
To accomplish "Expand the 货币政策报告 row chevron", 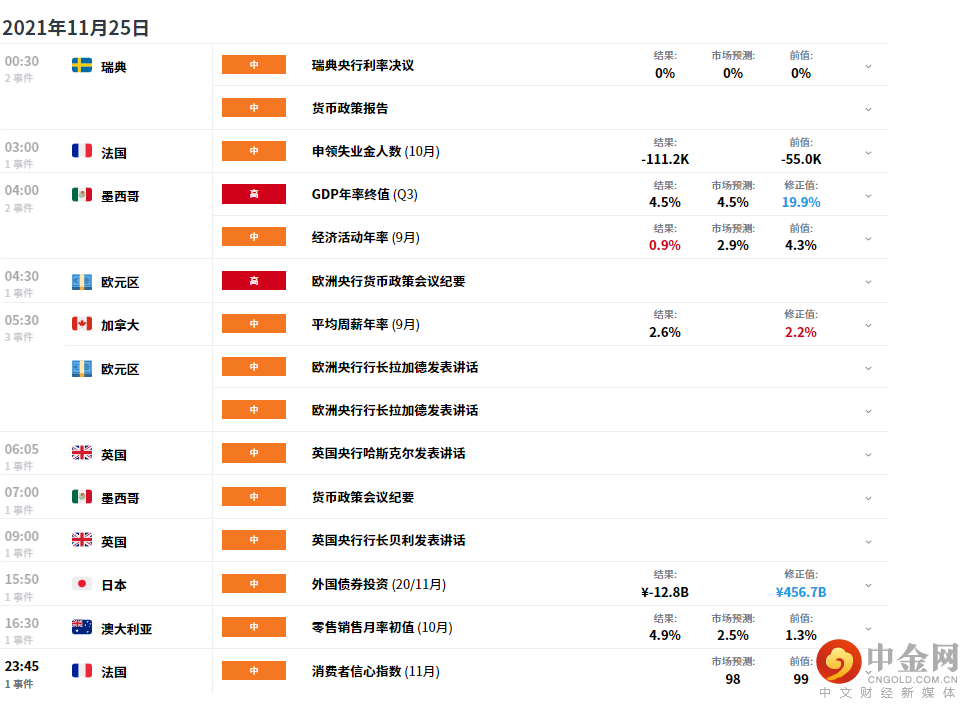I will click(x=868, y=109).
